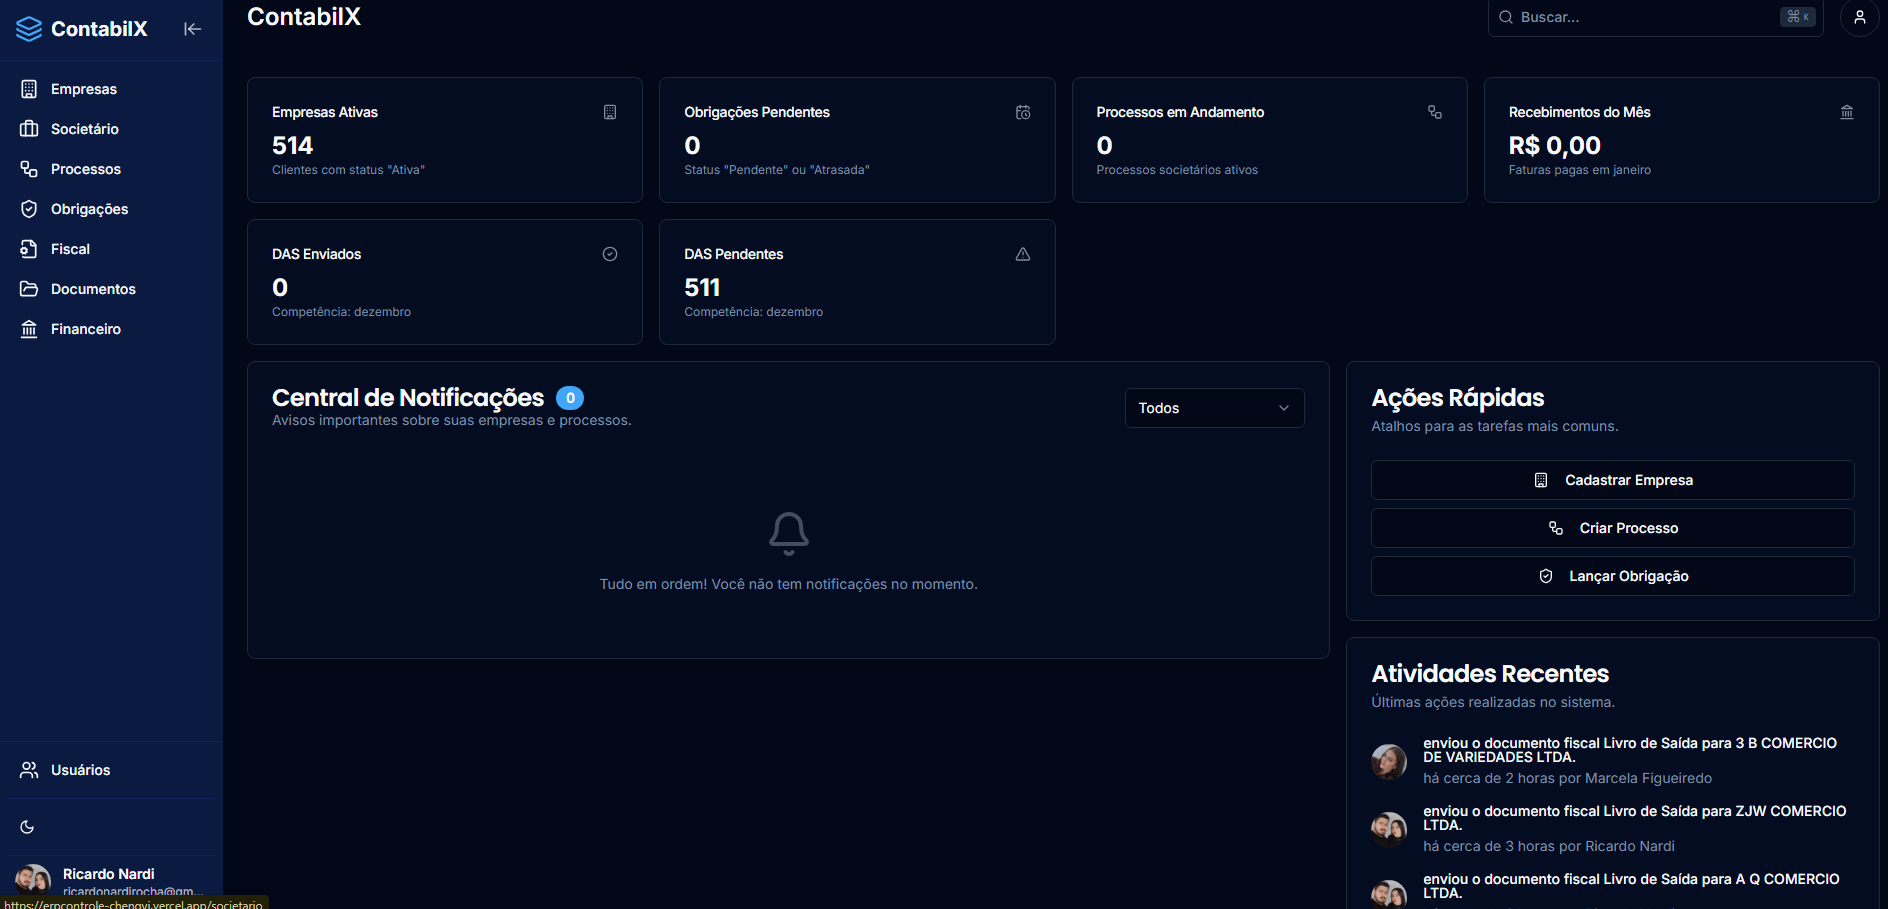1888x909 pixels.
Task: Open the Todos notifications filter dropdown
Action: pos(1213,407)
